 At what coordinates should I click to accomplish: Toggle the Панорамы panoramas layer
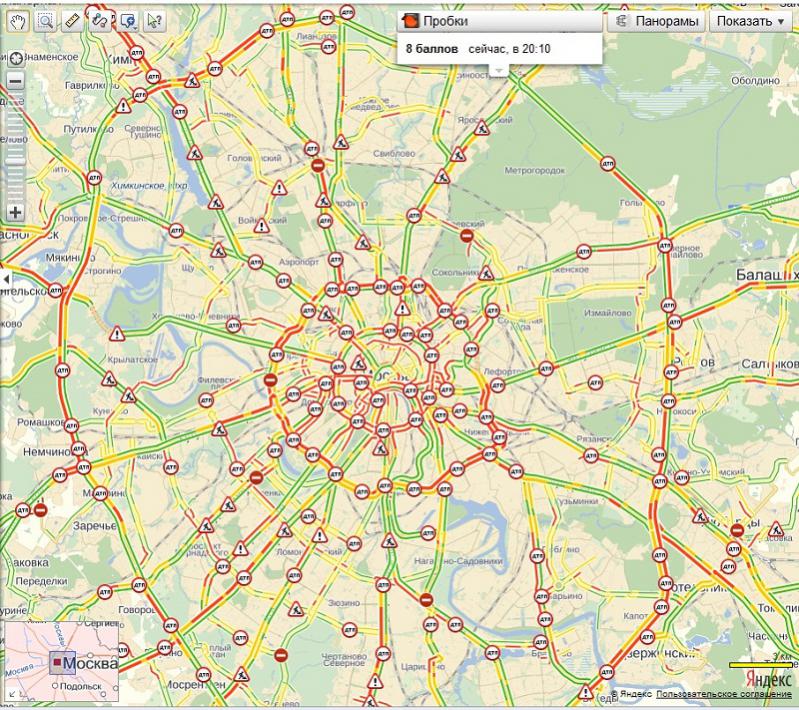(x=655, y=21)
